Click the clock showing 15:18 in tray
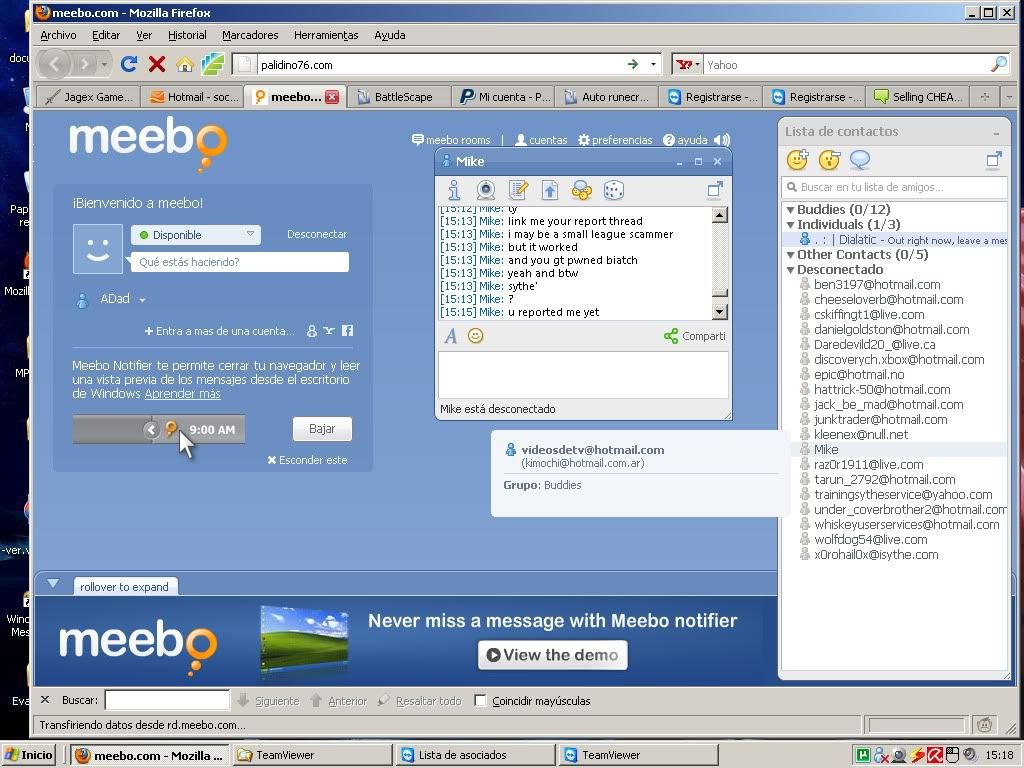Viewport: 1024px width, 768px height. point(1000,755)
